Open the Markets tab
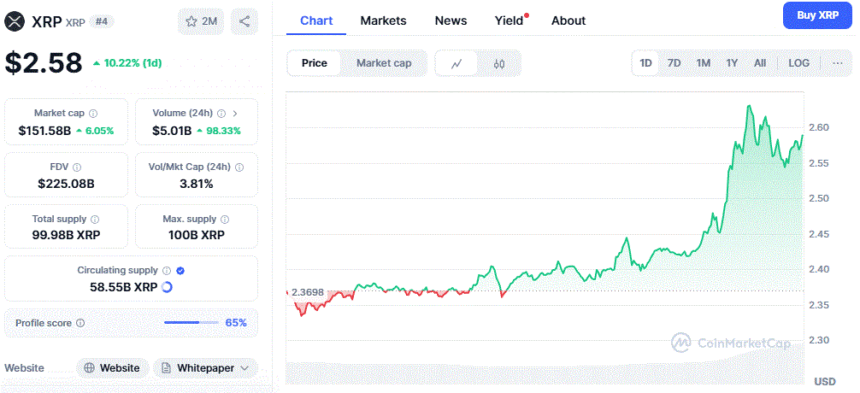This screenshot has height=393, width=860. click(383, 21)
